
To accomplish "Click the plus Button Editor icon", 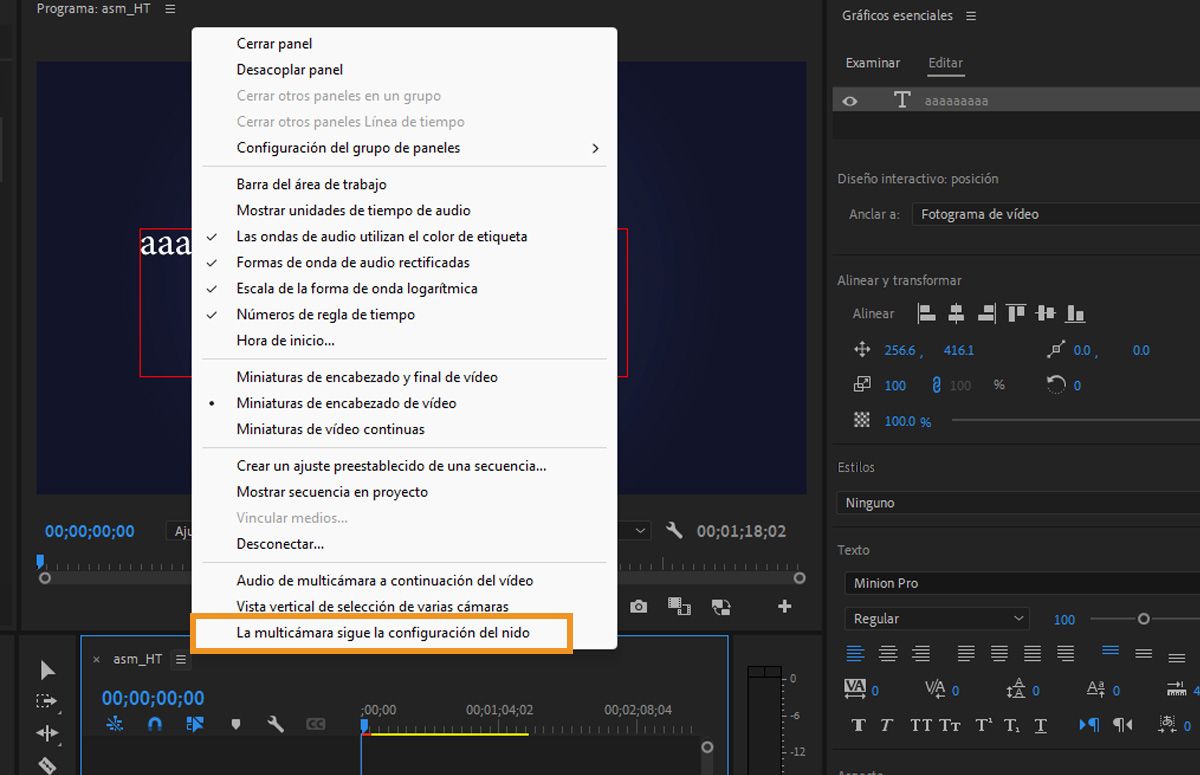I will 784,606.
